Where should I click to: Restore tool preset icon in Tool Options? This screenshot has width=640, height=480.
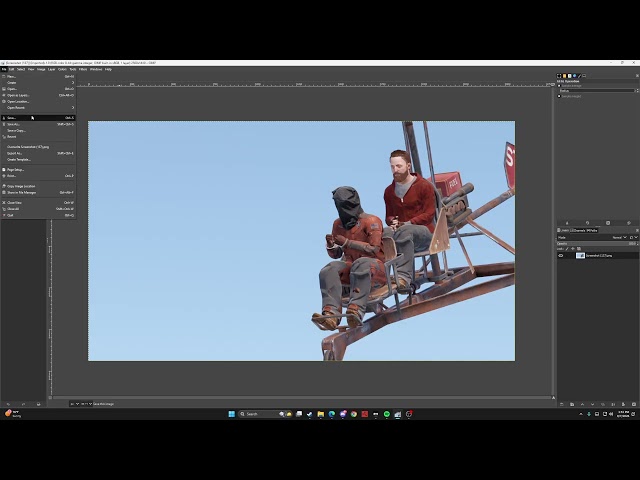[587, 223]
